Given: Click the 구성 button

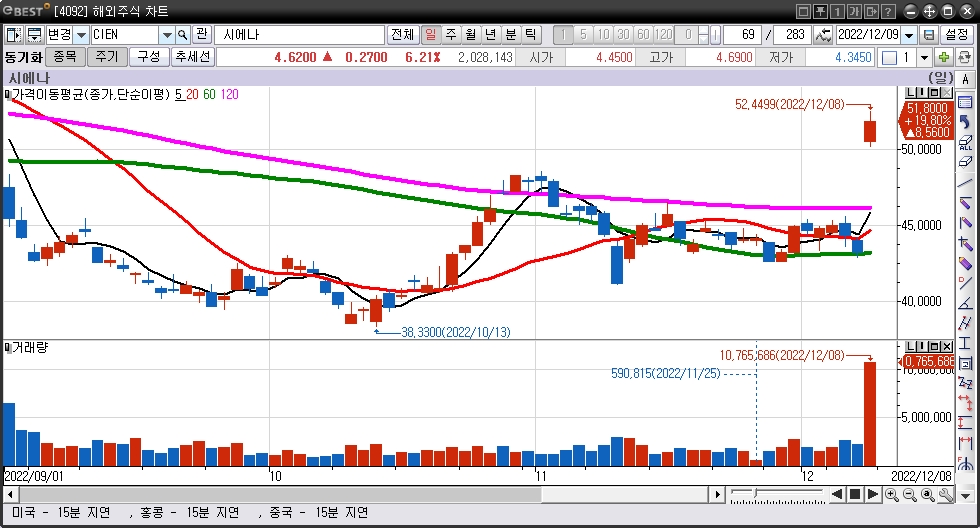Looking at the screenshot, I should (149, 57).
